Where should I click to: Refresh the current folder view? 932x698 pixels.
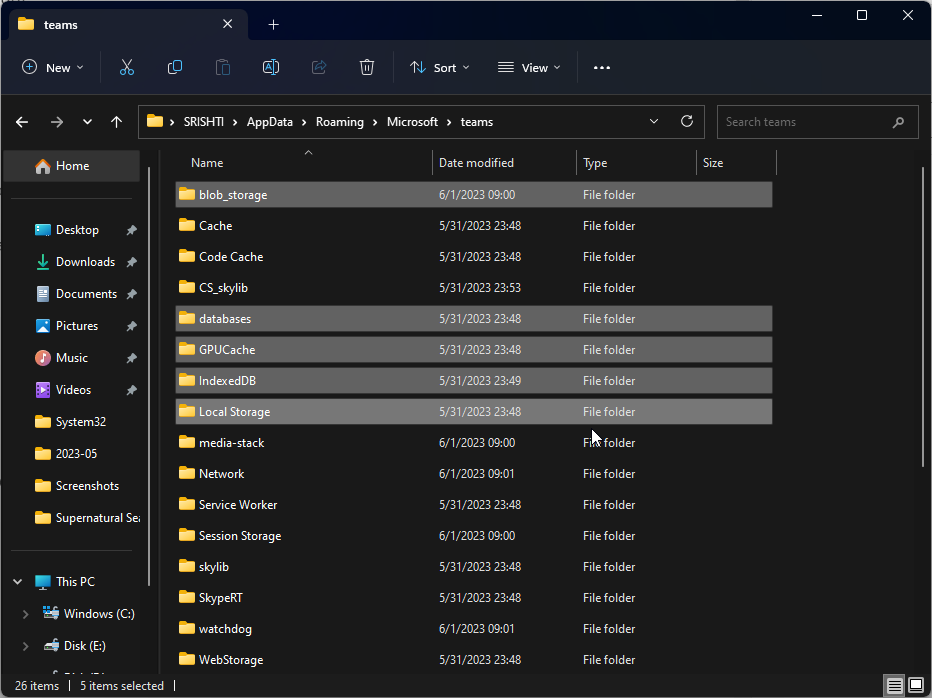point(687,121)
